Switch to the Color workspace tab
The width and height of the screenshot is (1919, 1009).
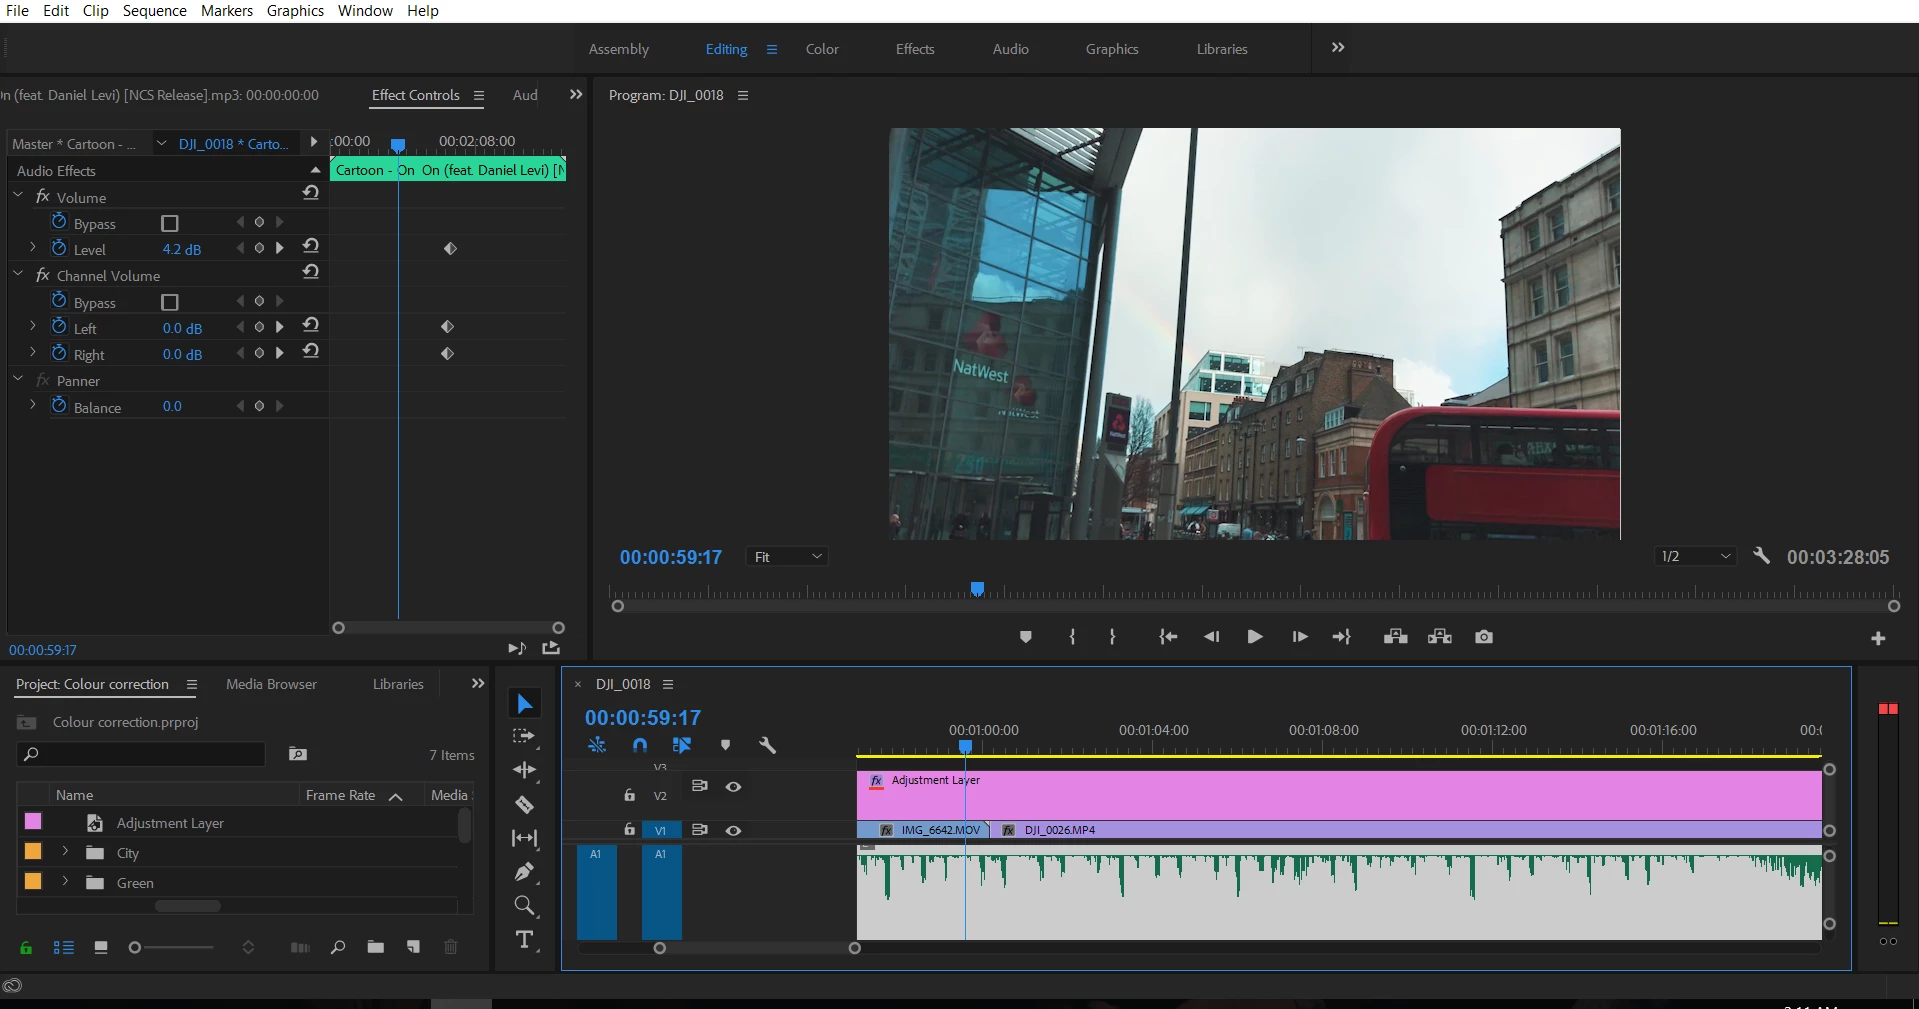click(x=822, y=49)
